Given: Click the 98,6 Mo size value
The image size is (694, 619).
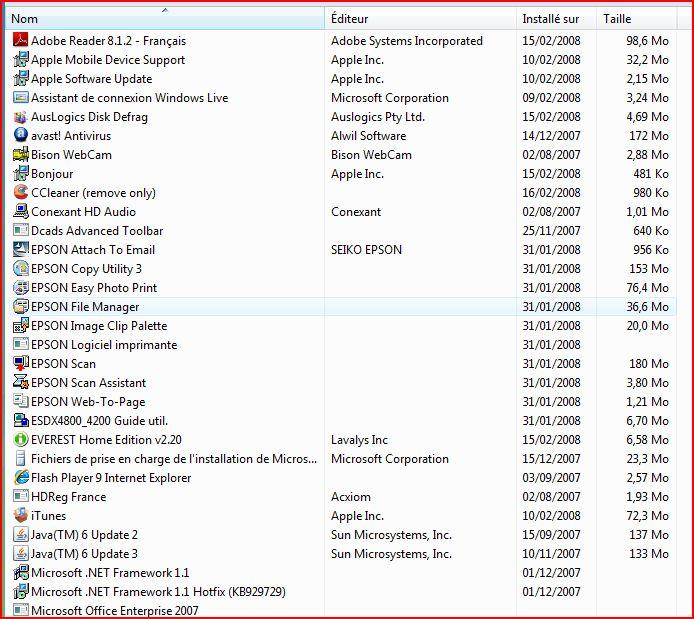Looking at the screenshot, I should [x=647, y=41].
